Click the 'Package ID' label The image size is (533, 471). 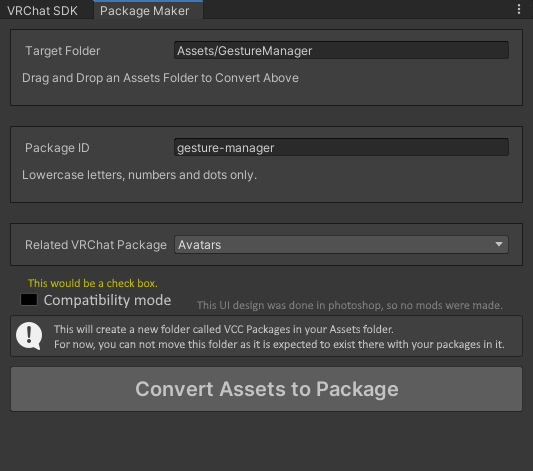pyautogui.click(x=57, y=148)
